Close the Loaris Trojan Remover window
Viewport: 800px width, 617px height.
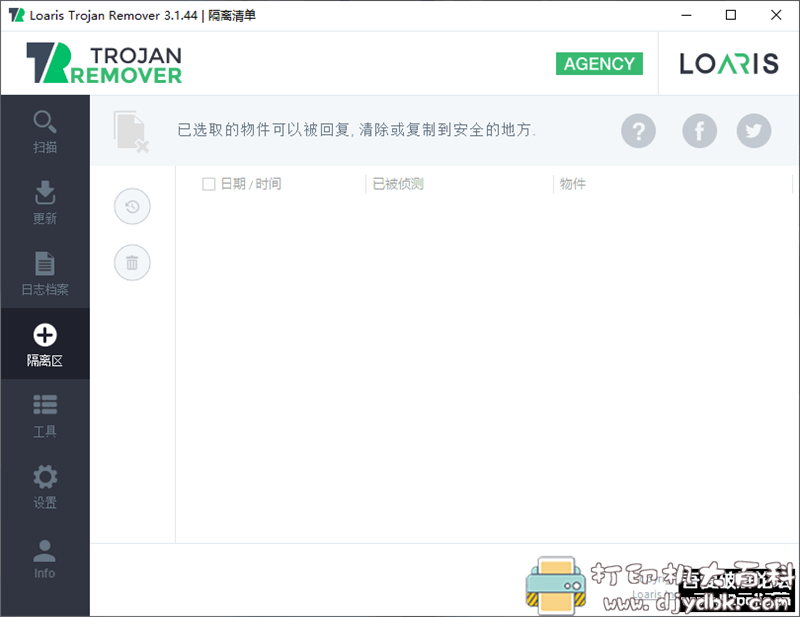pyautogui.click(x=776, y=15)
